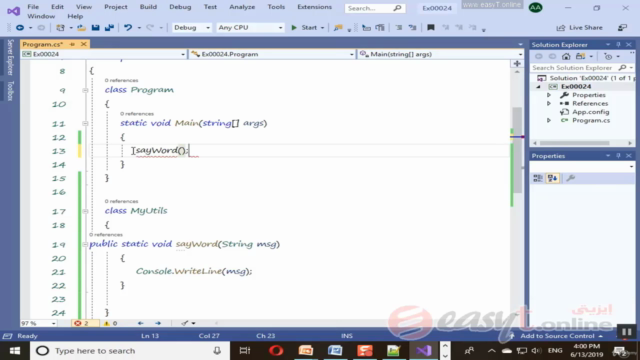Screen dimensions: 640x360
Task: Expand the Program.cs node in Solution Explorer
Action: point(549,120)
